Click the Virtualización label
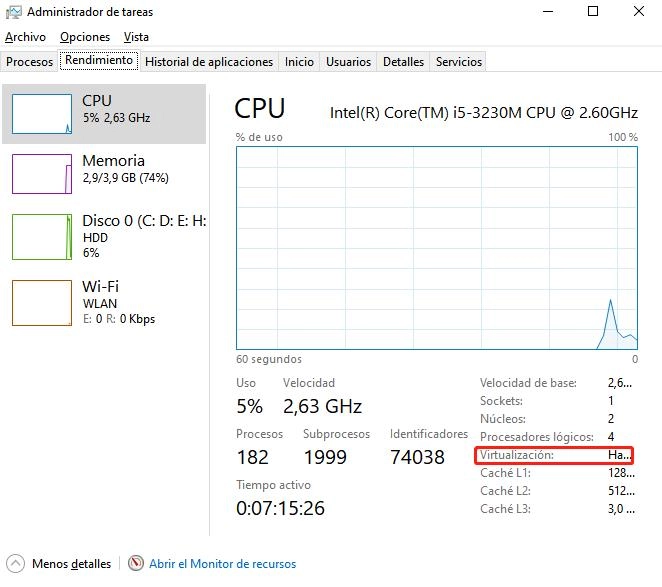The height and width of the screenshot is (587, 662). click(517, 455)
